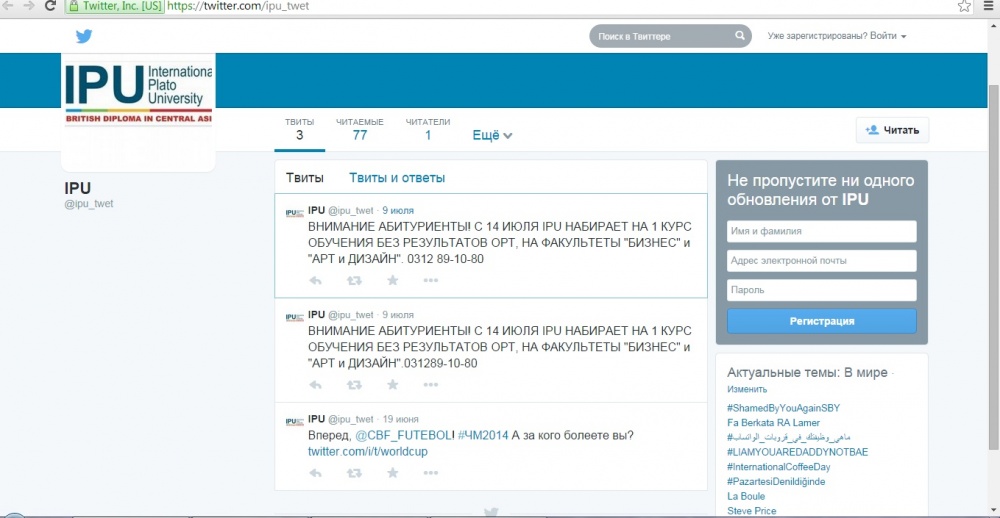
Task: Select the Твиты tab
Action: [304, 178]
